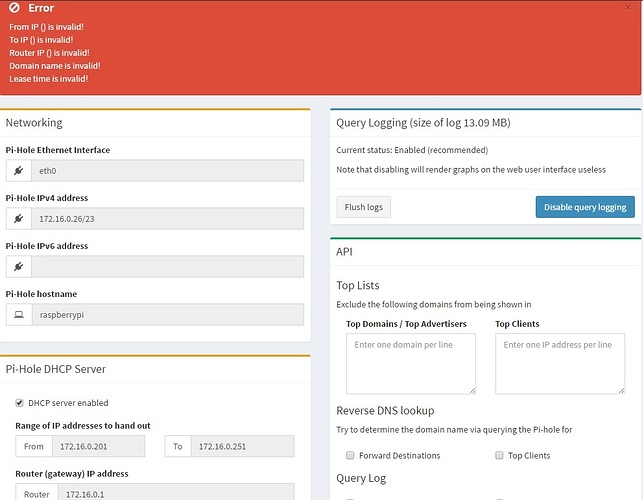This screenshot has width=643, height=500.
Task: Click the plug icon beside eth0
Action: click(18, 171)
